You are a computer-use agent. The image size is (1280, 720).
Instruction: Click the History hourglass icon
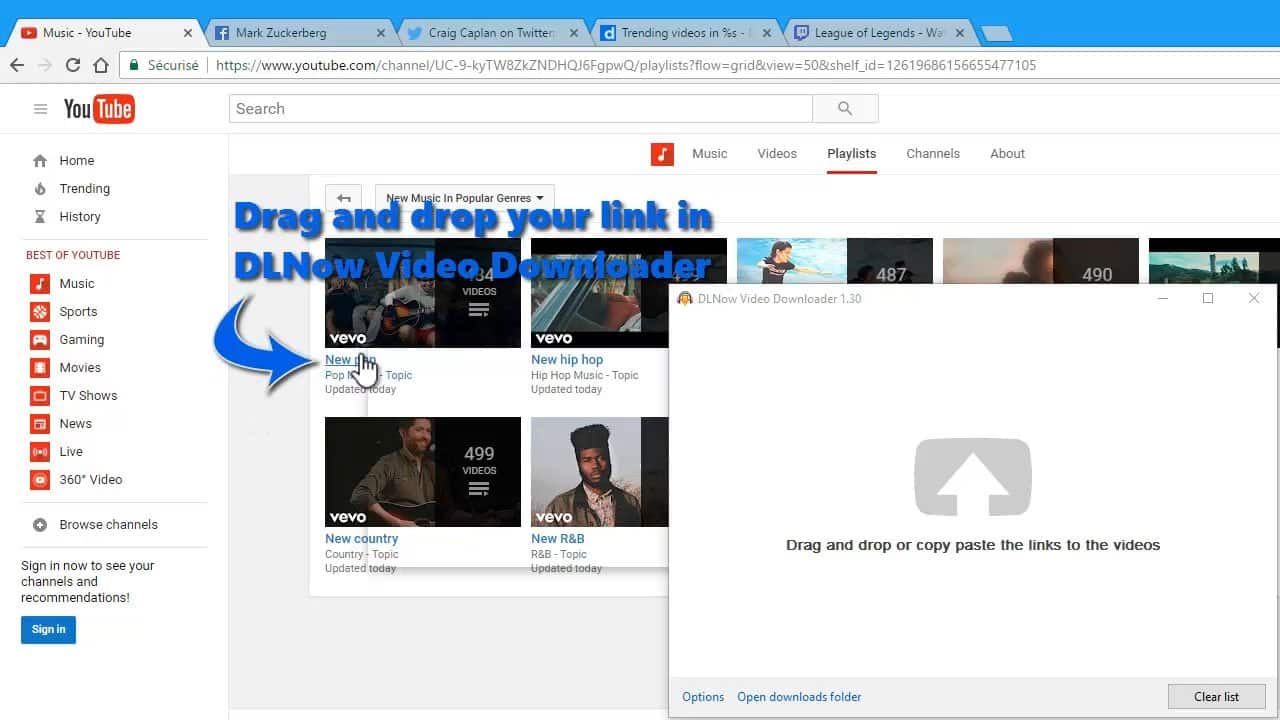40,216
